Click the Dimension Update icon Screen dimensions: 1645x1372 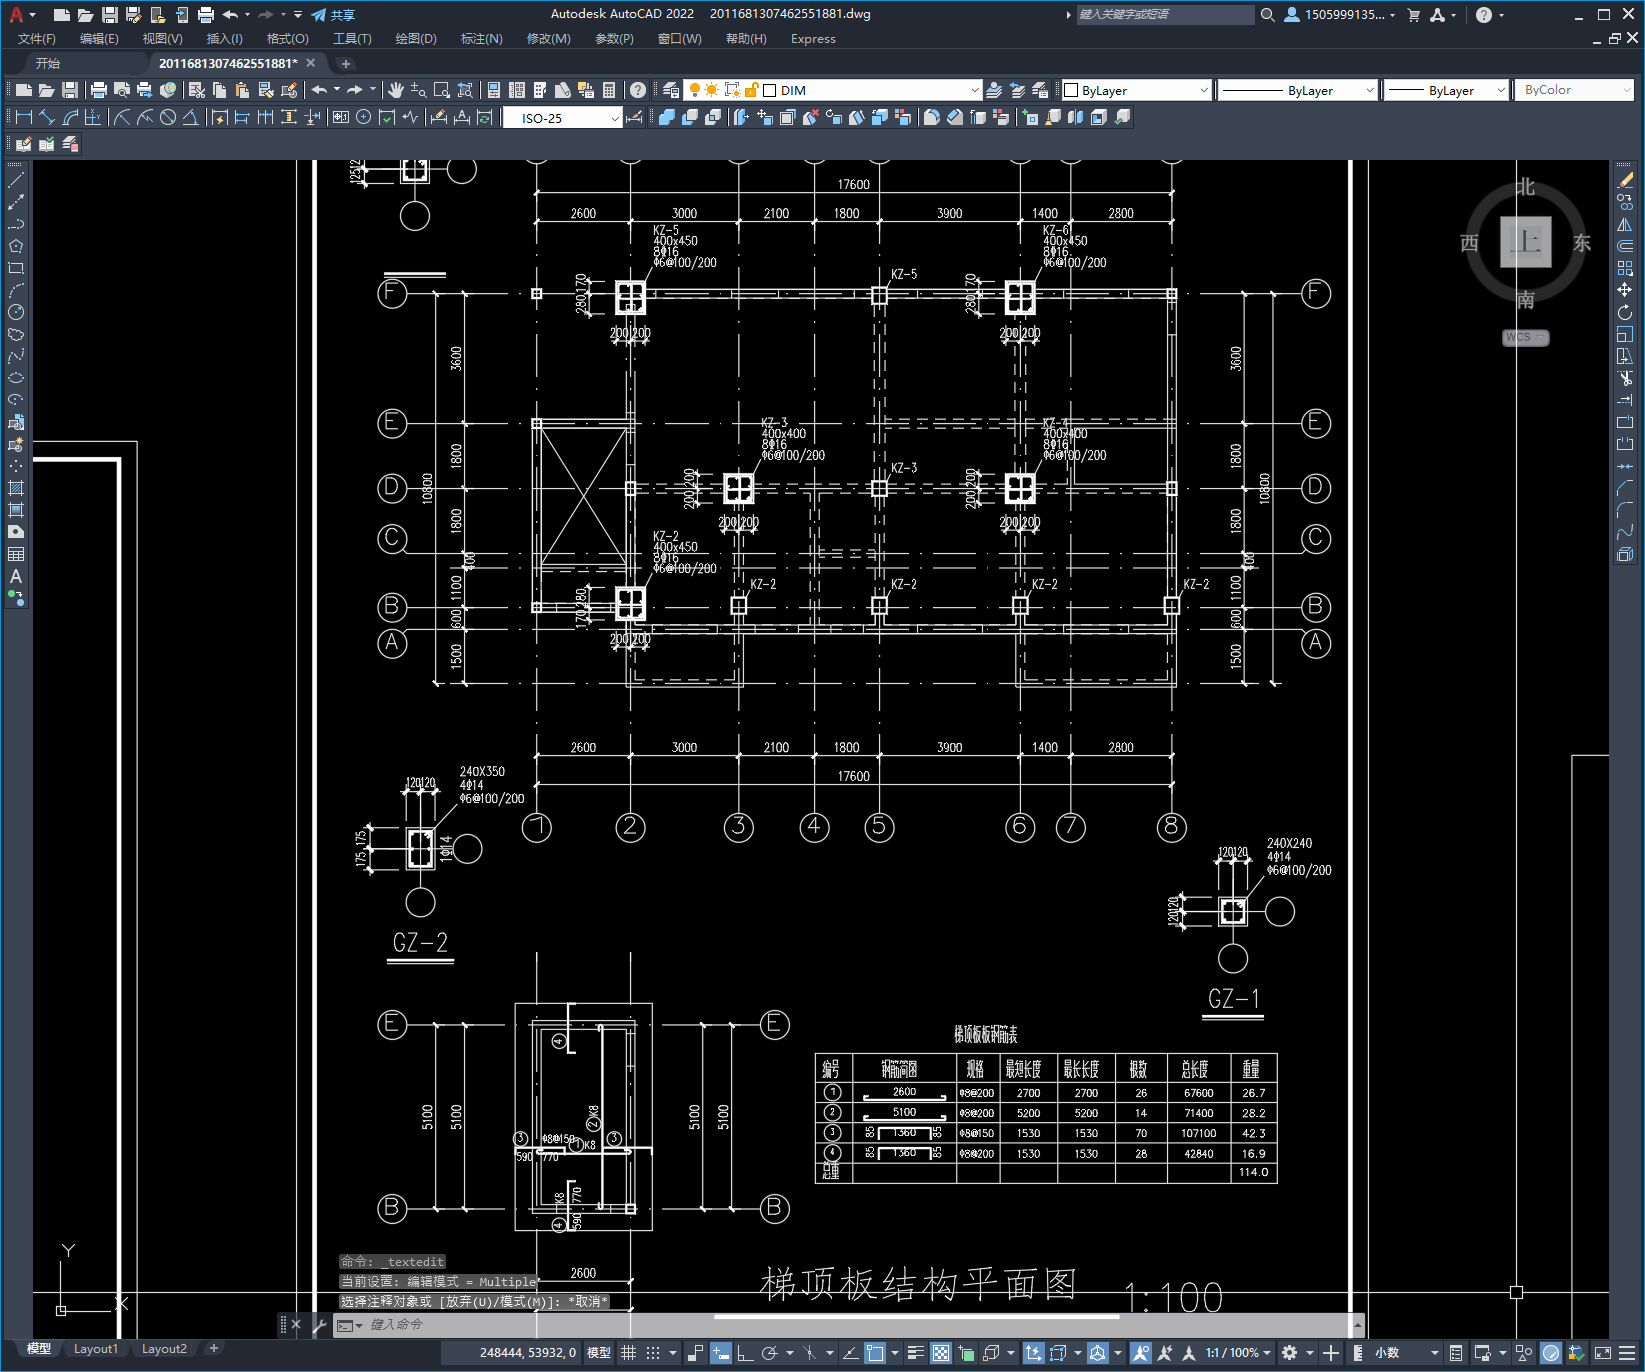(485, 117)
